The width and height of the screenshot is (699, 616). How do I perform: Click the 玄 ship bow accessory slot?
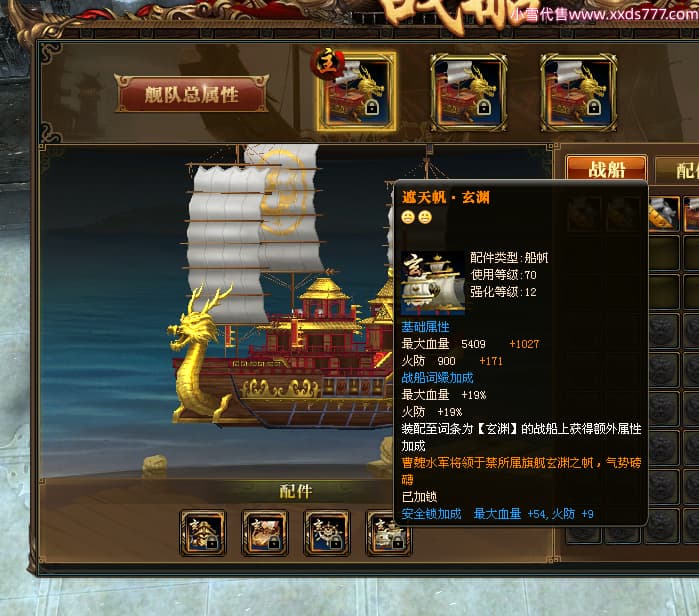click(203, 533)
